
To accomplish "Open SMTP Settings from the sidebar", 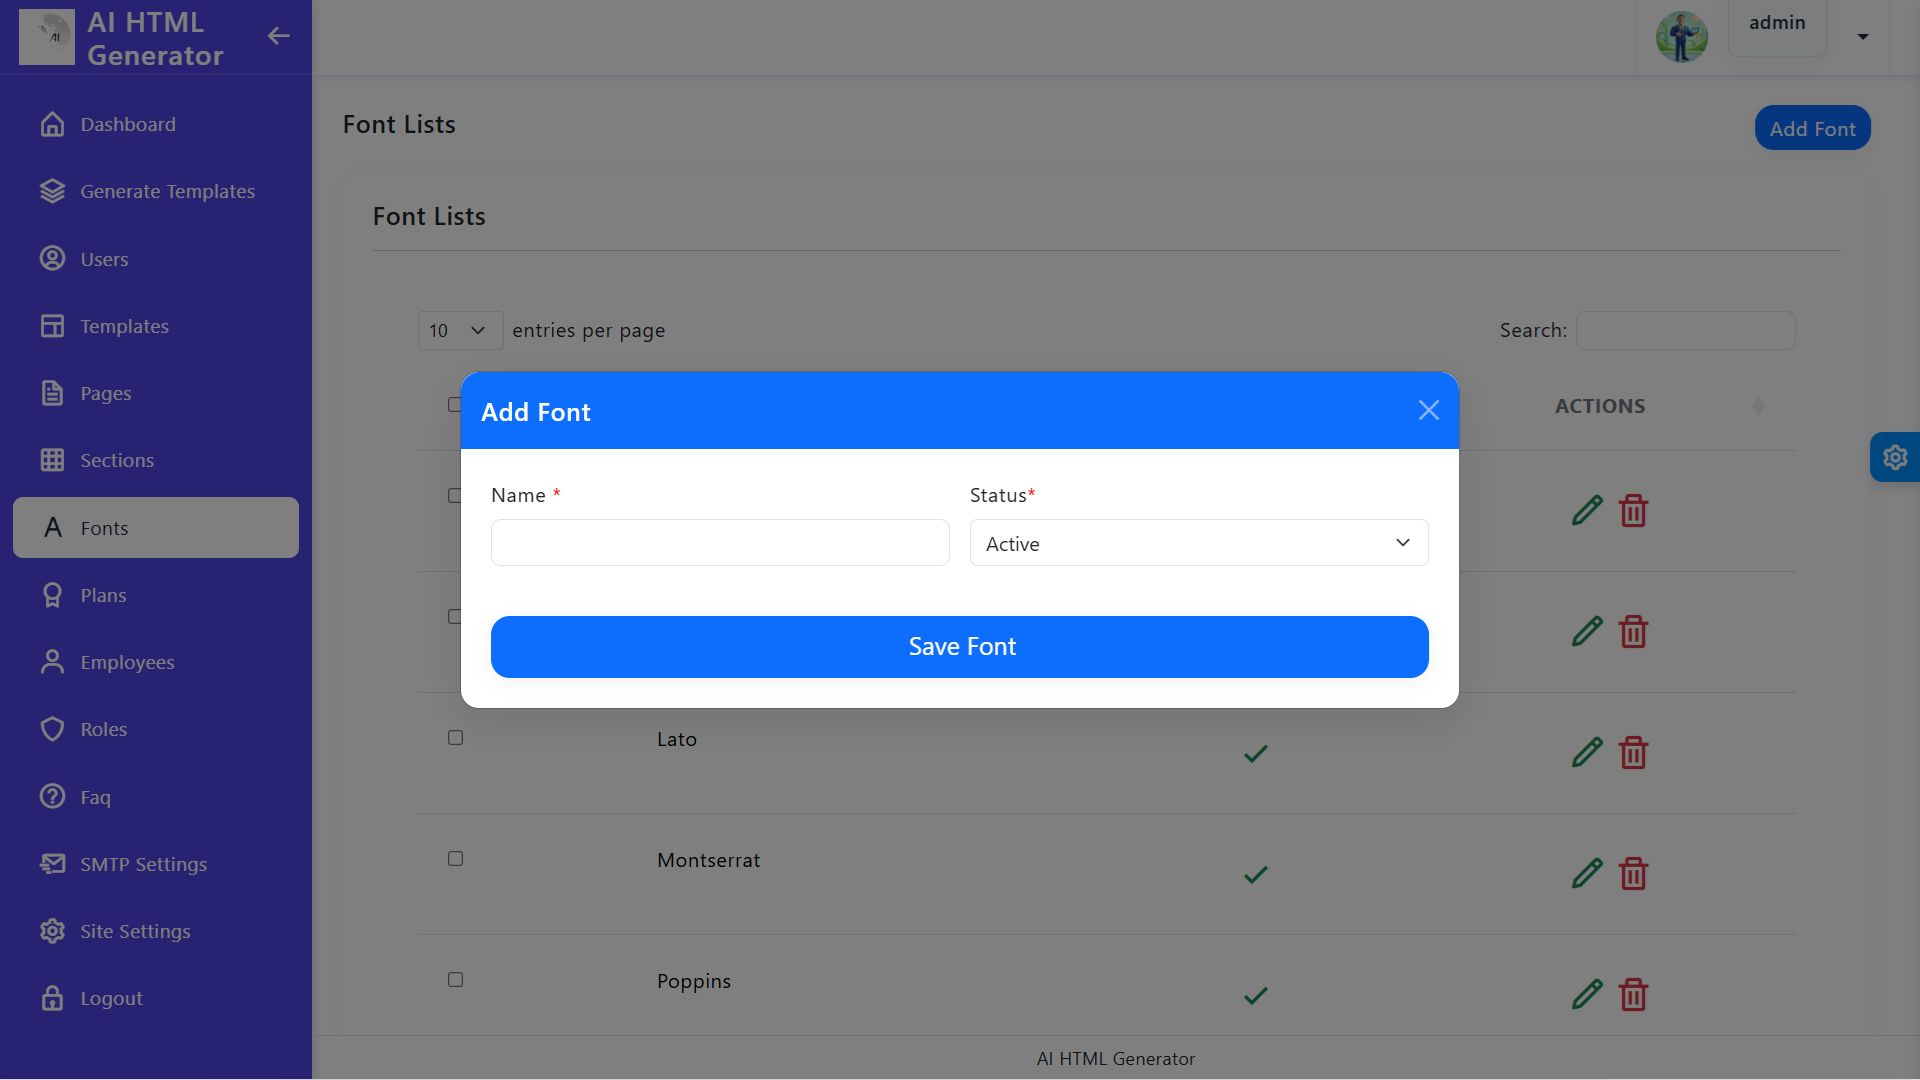I will (x=143, y=864).
